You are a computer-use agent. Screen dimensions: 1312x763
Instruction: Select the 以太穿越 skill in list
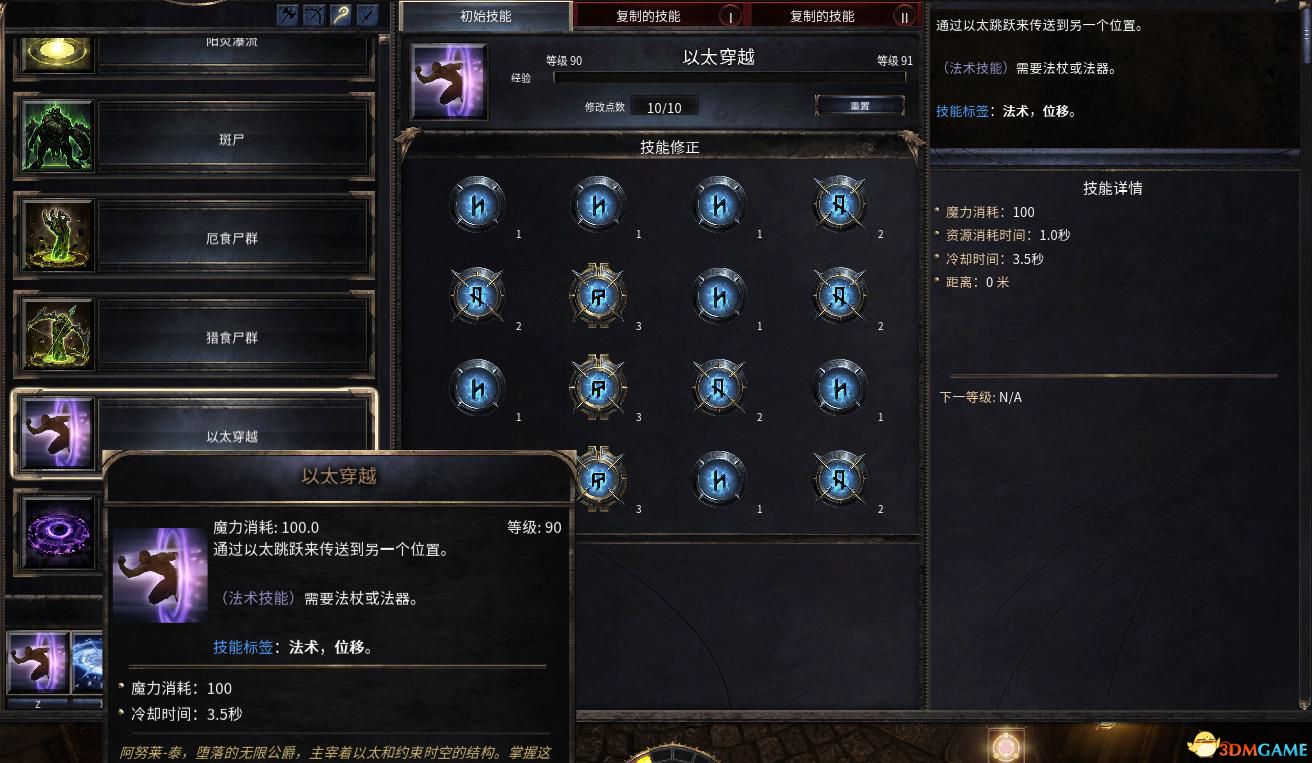pyautogui.click(x=194, y=434)
